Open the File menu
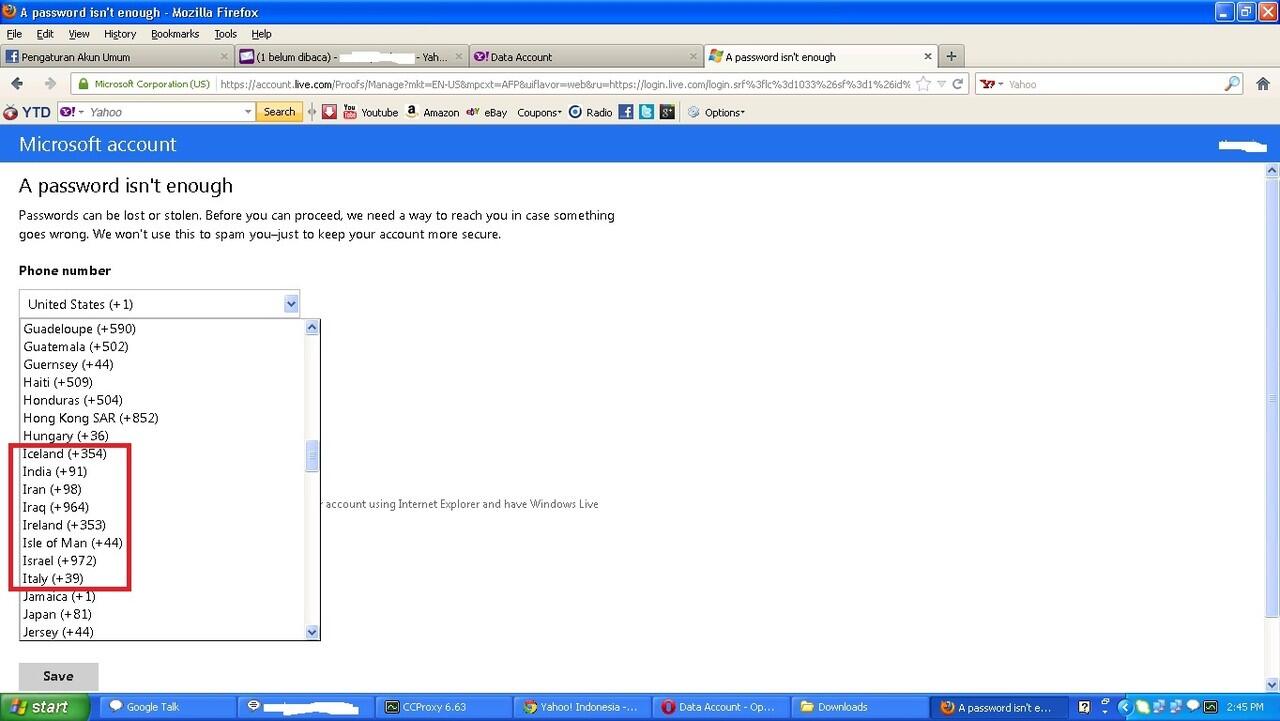The width and height of the screenshot is (1280, 721). 14,34
